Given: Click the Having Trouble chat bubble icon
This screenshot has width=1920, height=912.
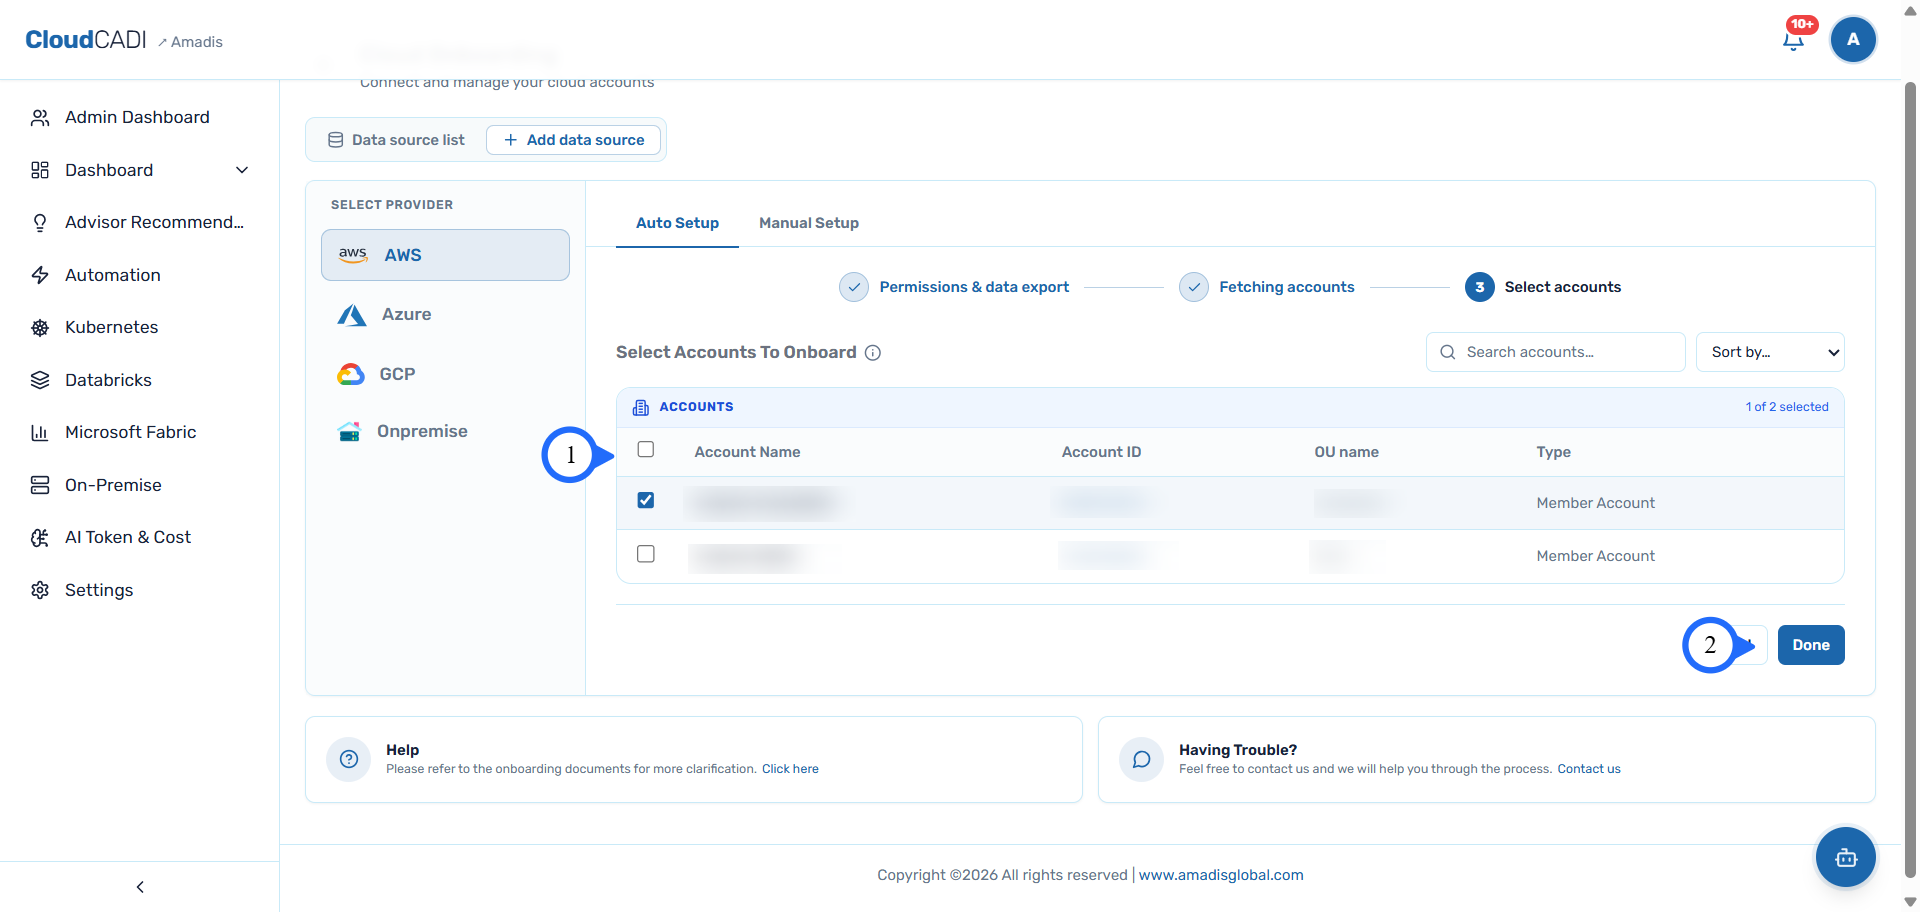Looking at the screenshot, I should (1141, 760).
